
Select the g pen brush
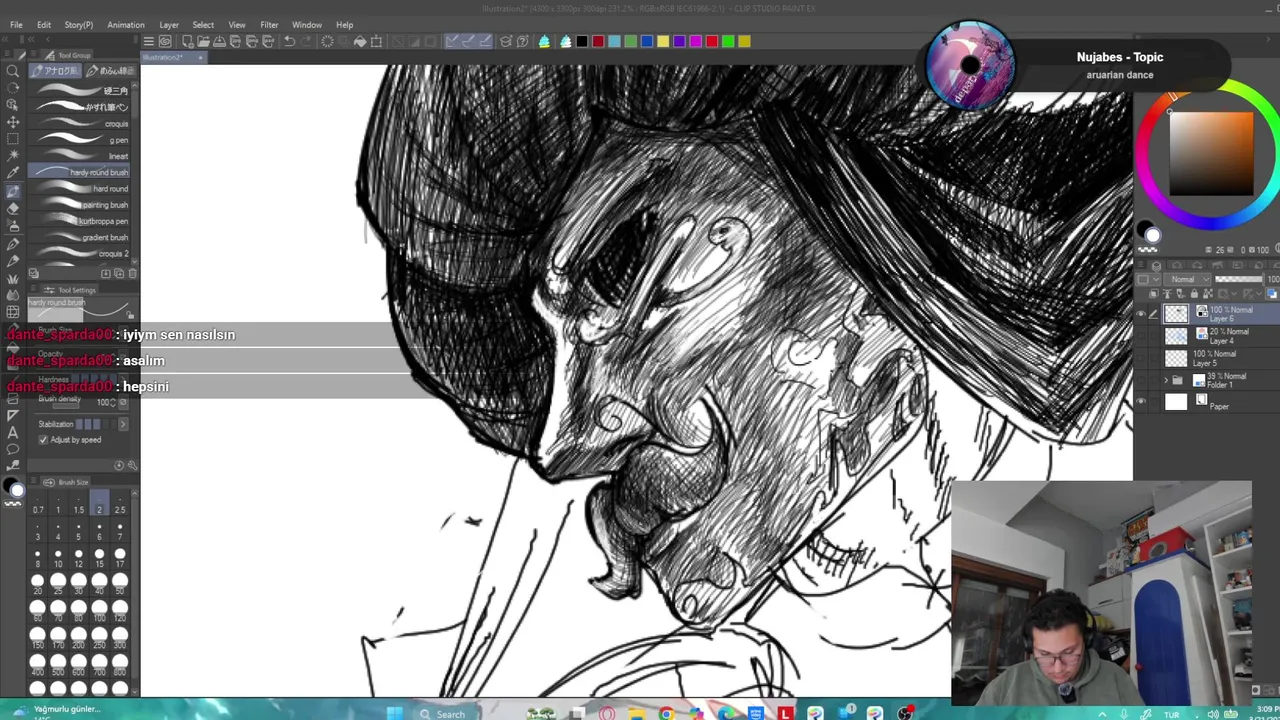pyautogui.click(x=80, y=140)
